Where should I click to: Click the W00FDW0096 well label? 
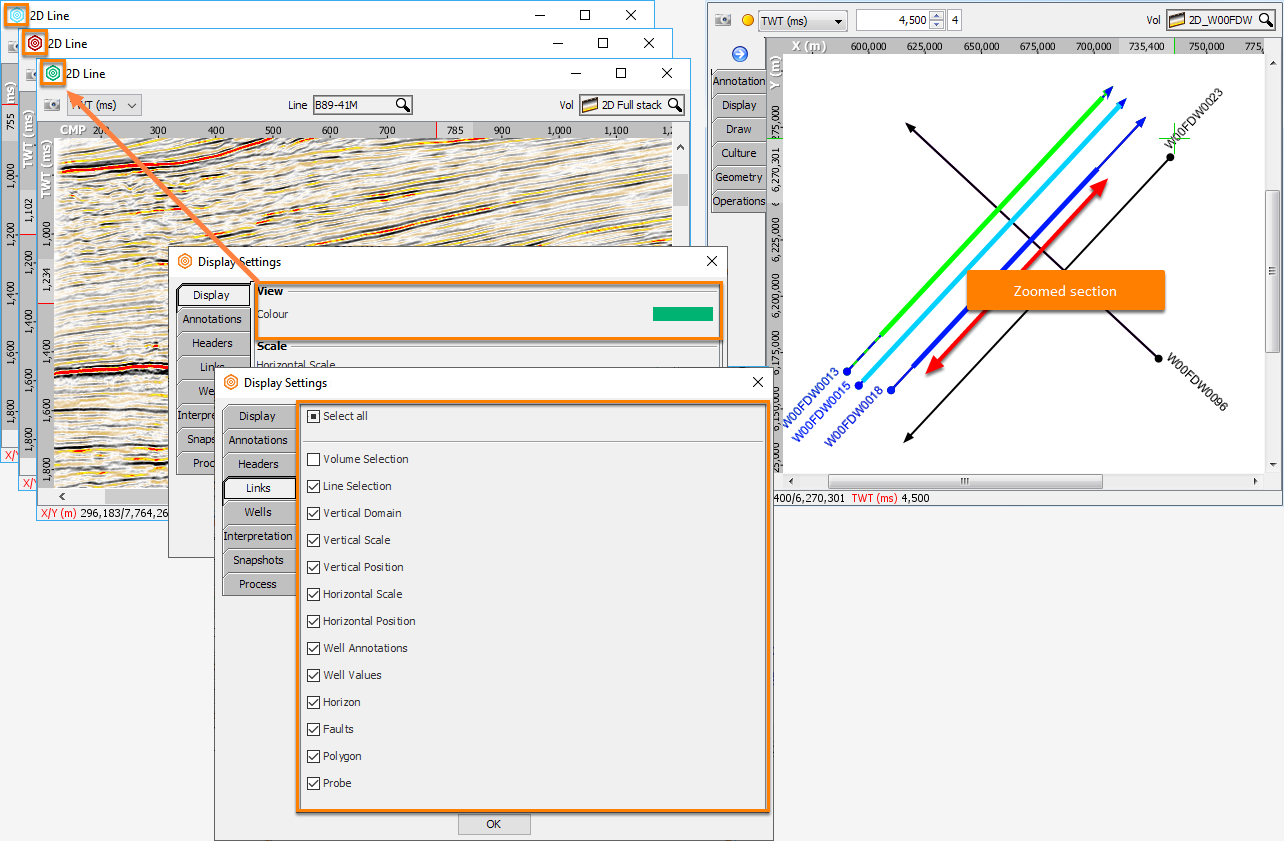[x=1197, y=381]
